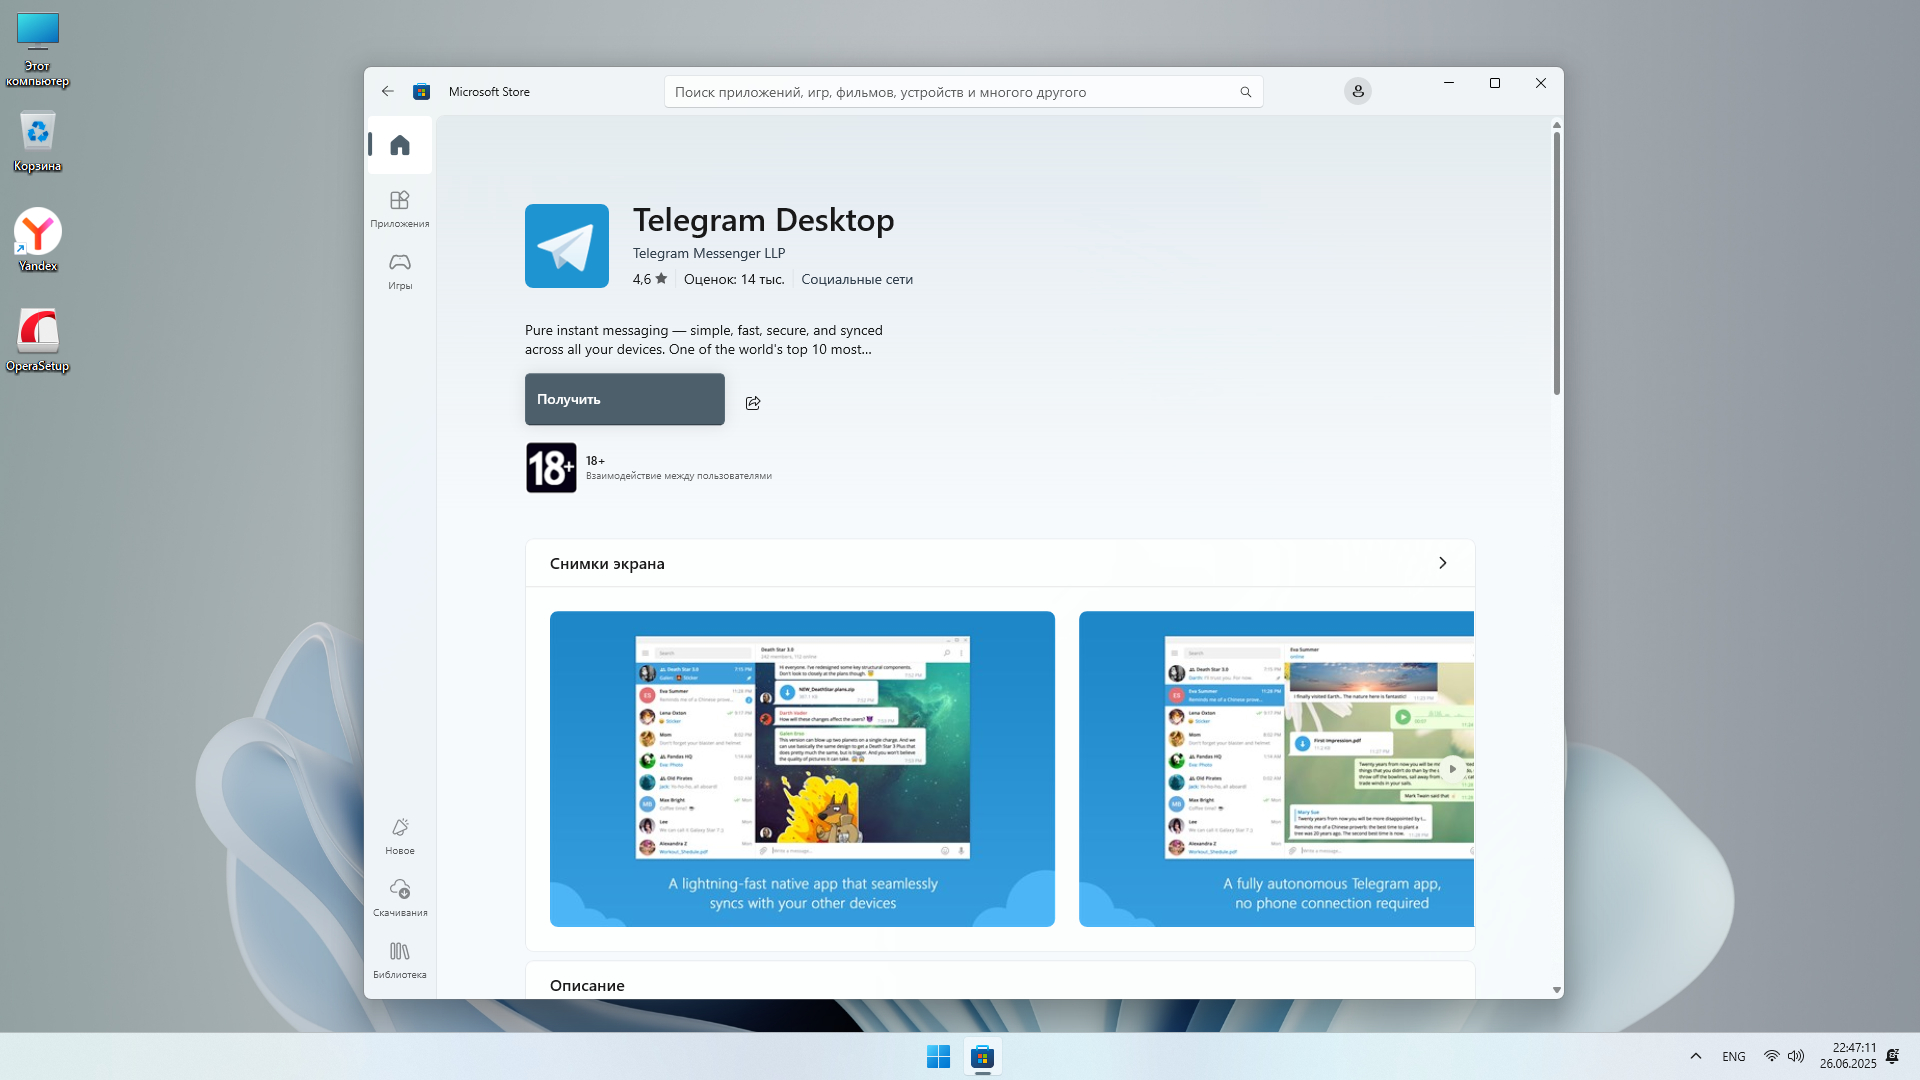Open the Библиотека library page

coord(400,960)
